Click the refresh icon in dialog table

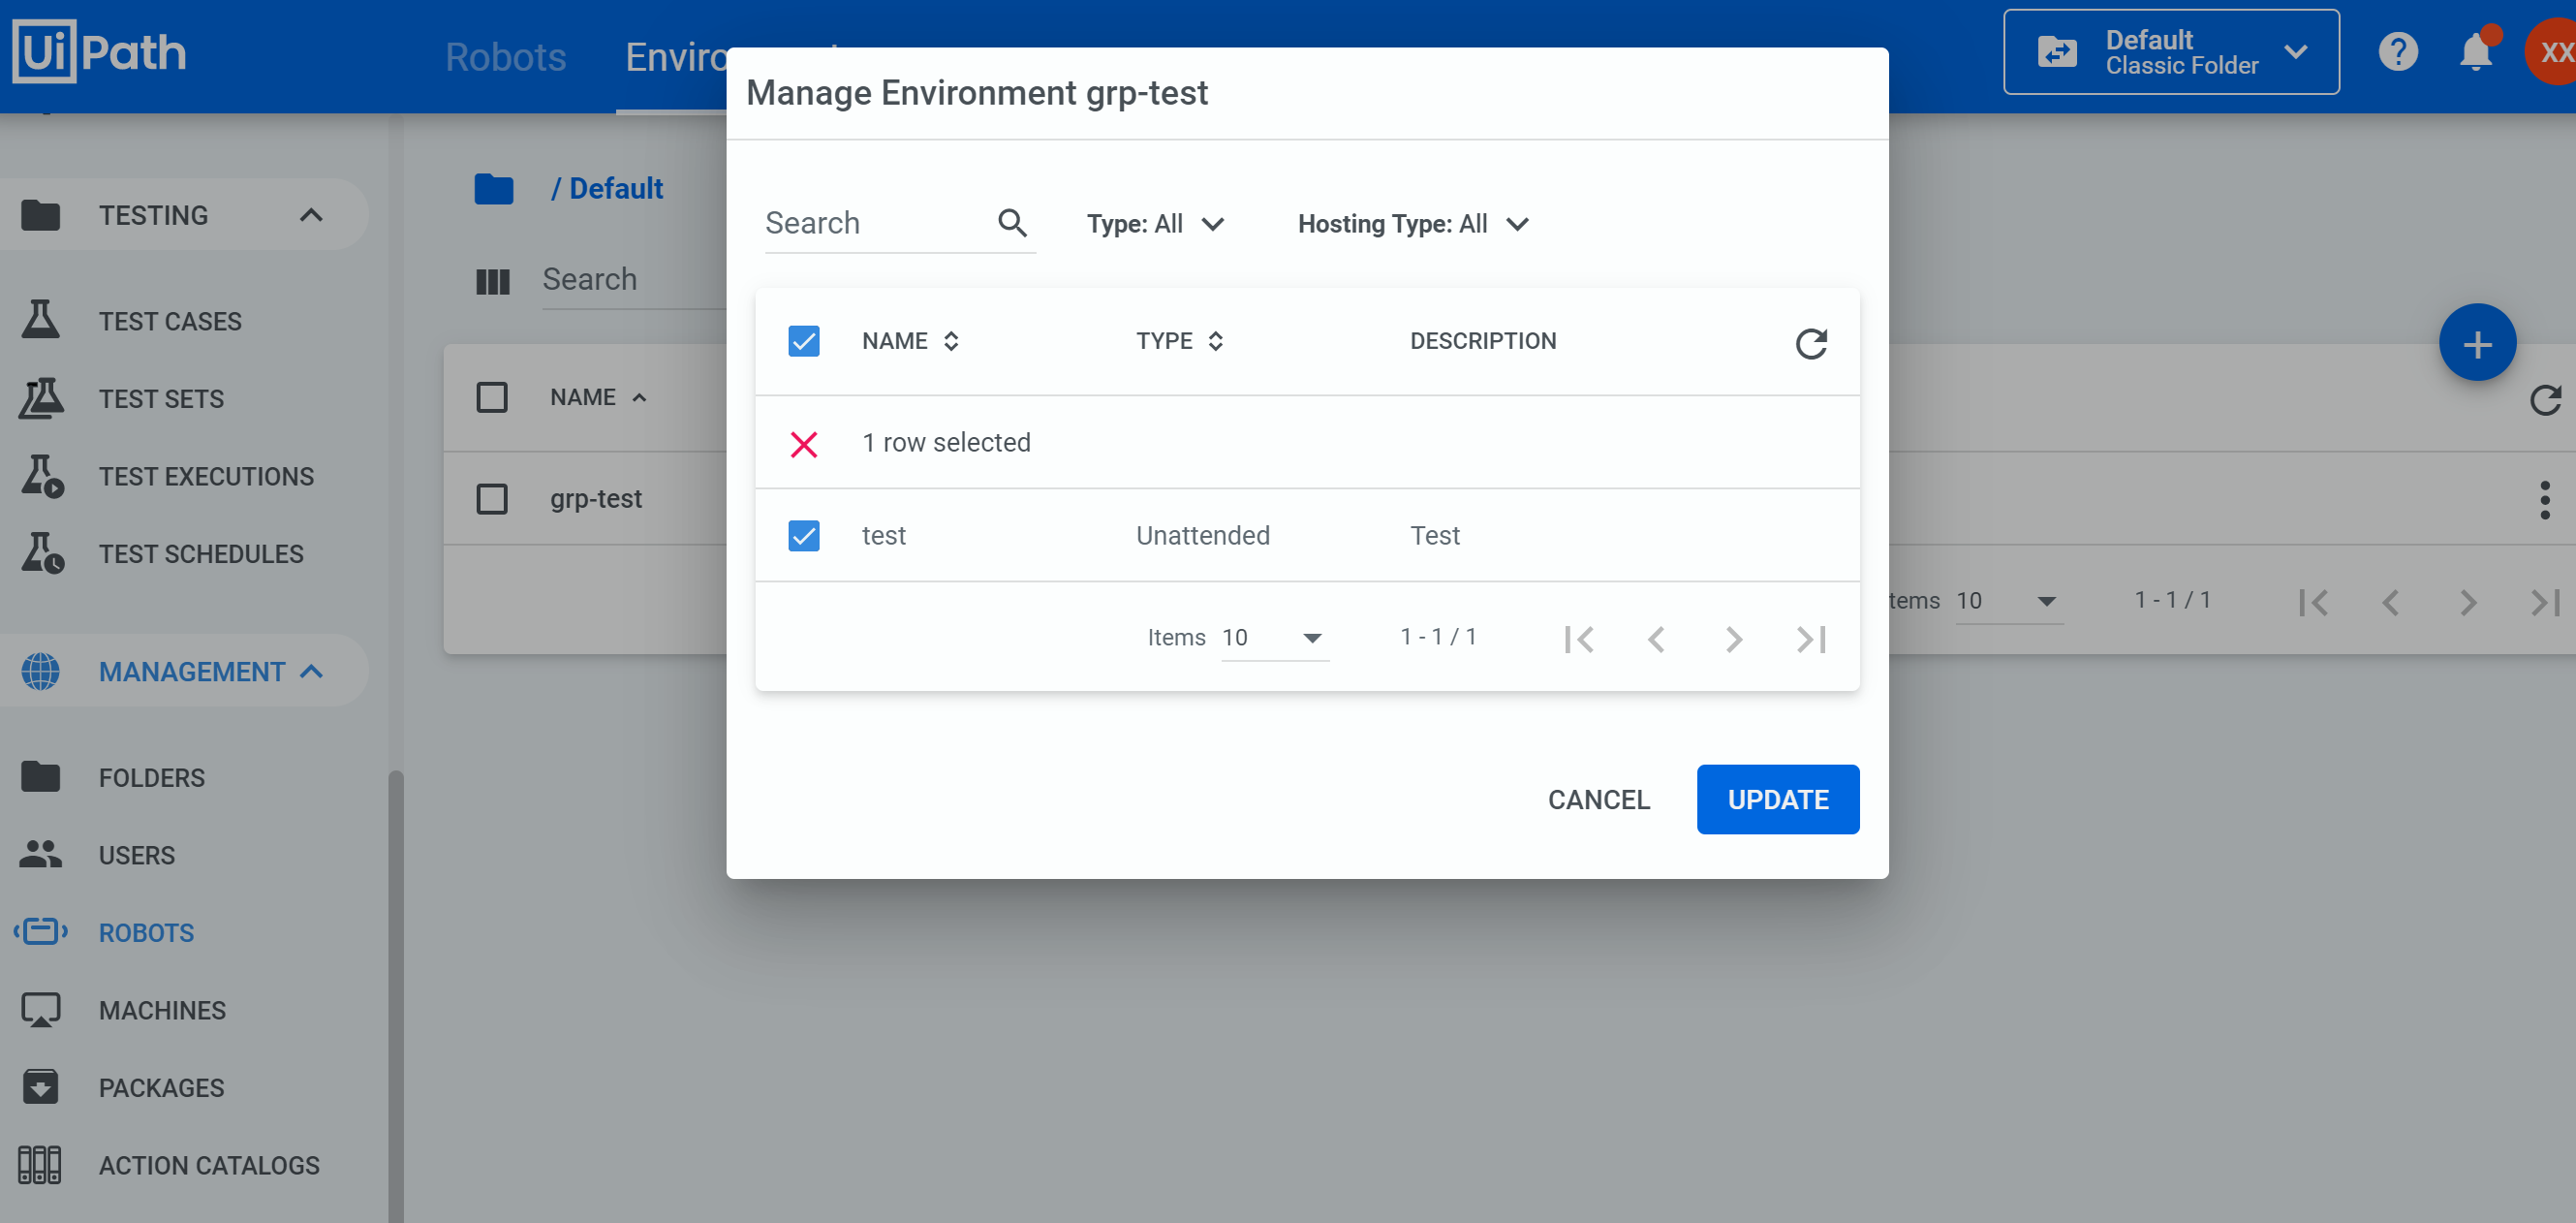pos(1810,343)
